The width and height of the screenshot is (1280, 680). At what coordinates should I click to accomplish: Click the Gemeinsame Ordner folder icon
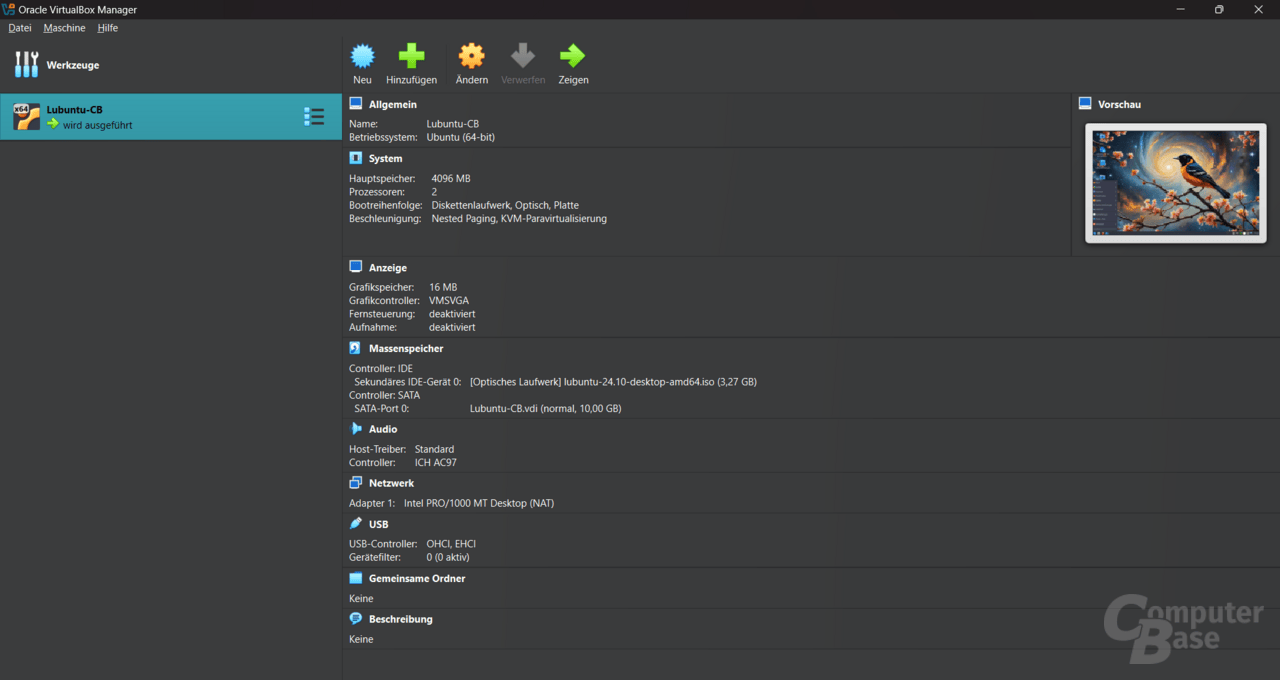coord(355,578)
